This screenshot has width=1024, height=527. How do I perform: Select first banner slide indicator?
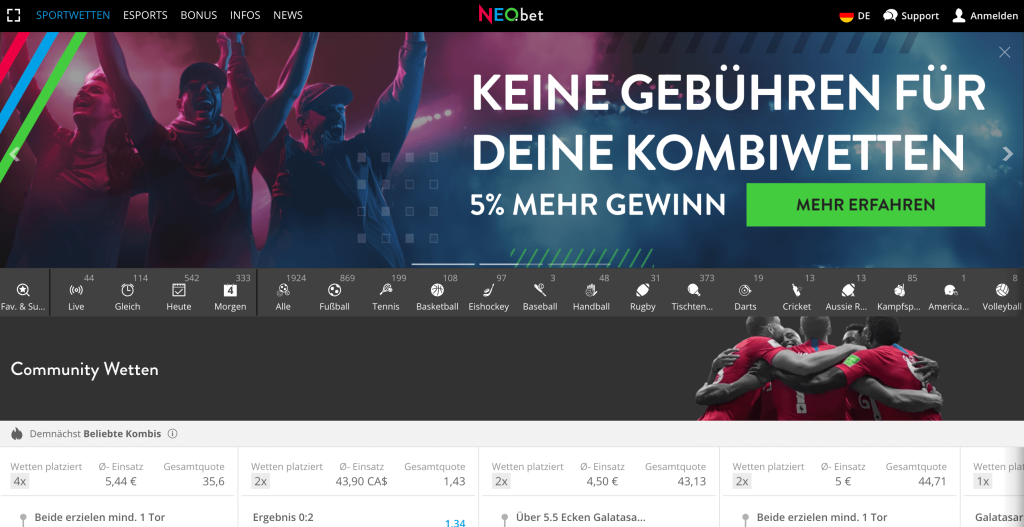pyautogui.click(x=443, y=264)
